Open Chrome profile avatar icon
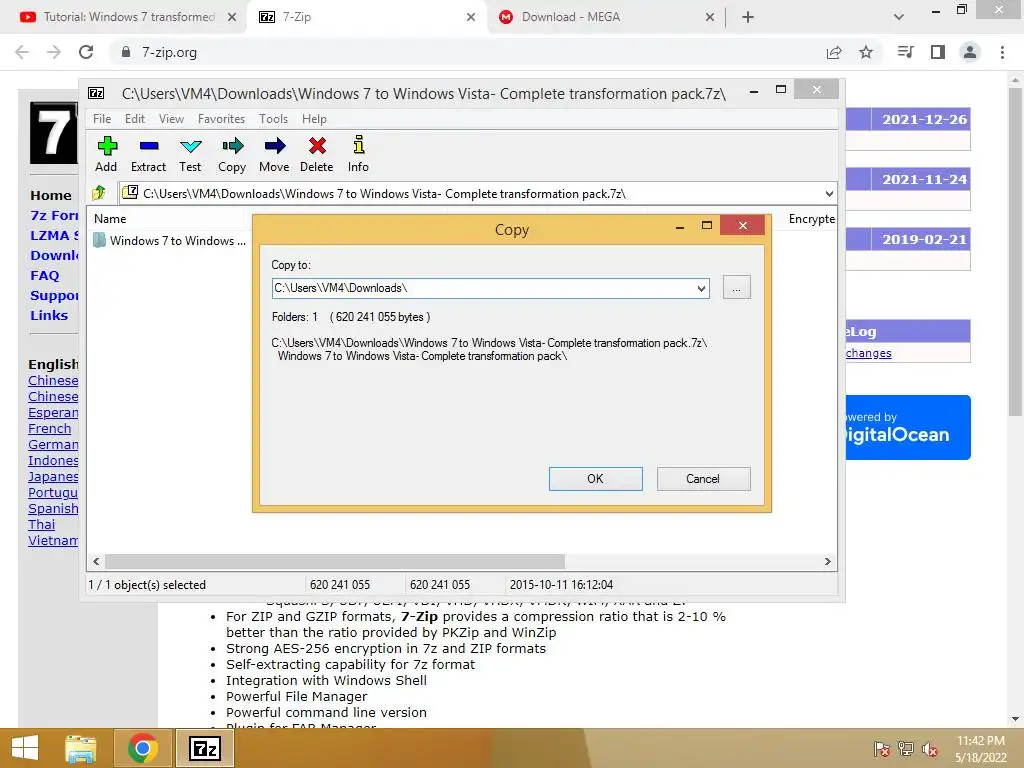Image resolution: width=1024 pixels, height=768 pixels. (x=970, y=52)
